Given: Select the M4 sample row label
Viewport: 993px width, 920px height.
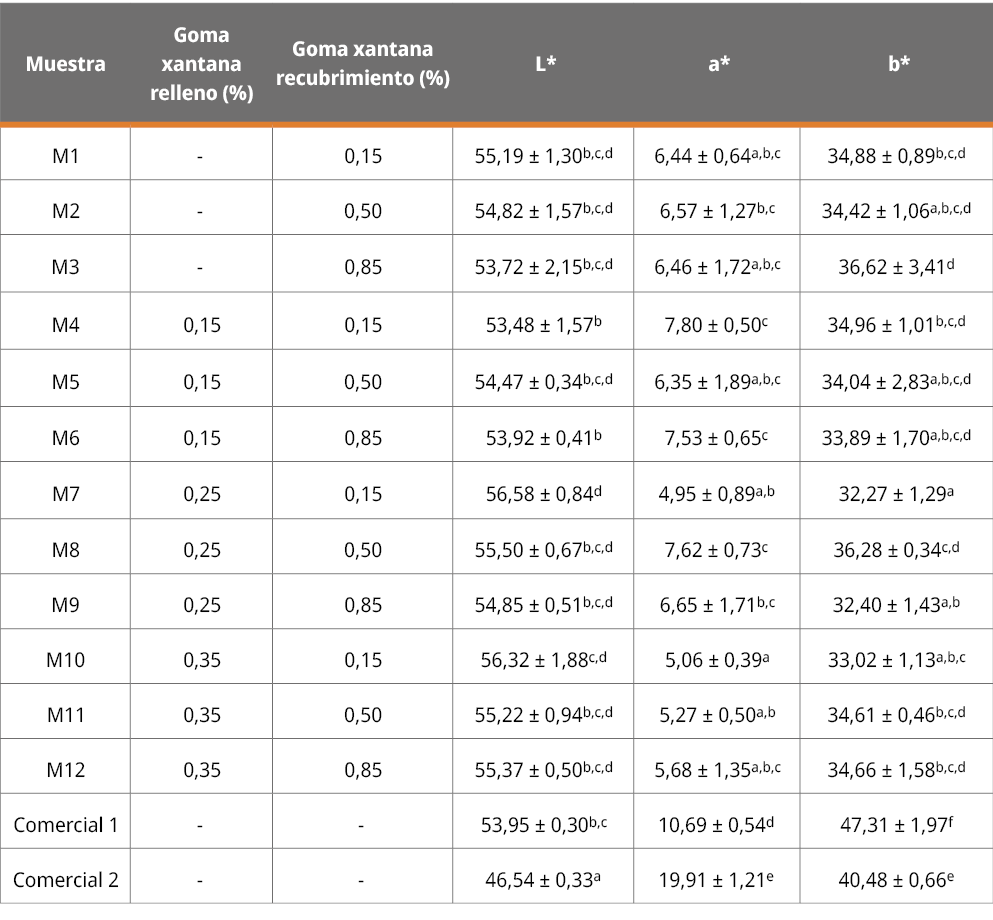Looking at the screenshot, I should (66, 323).
